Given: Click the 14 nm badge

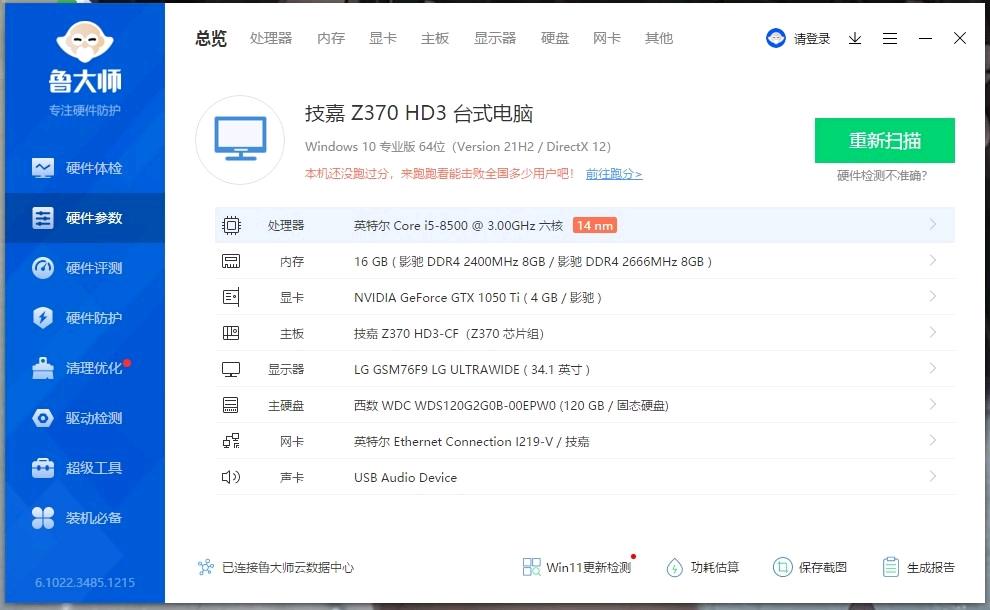Looking at the screenshot, I should pyautogui.click(x=595, y=225).
